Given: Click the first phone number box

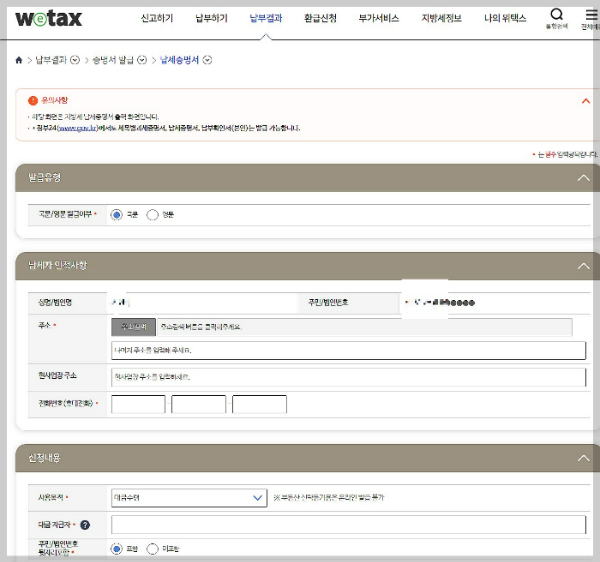Looking at the screenshot, I should click(x=138, y=404).
